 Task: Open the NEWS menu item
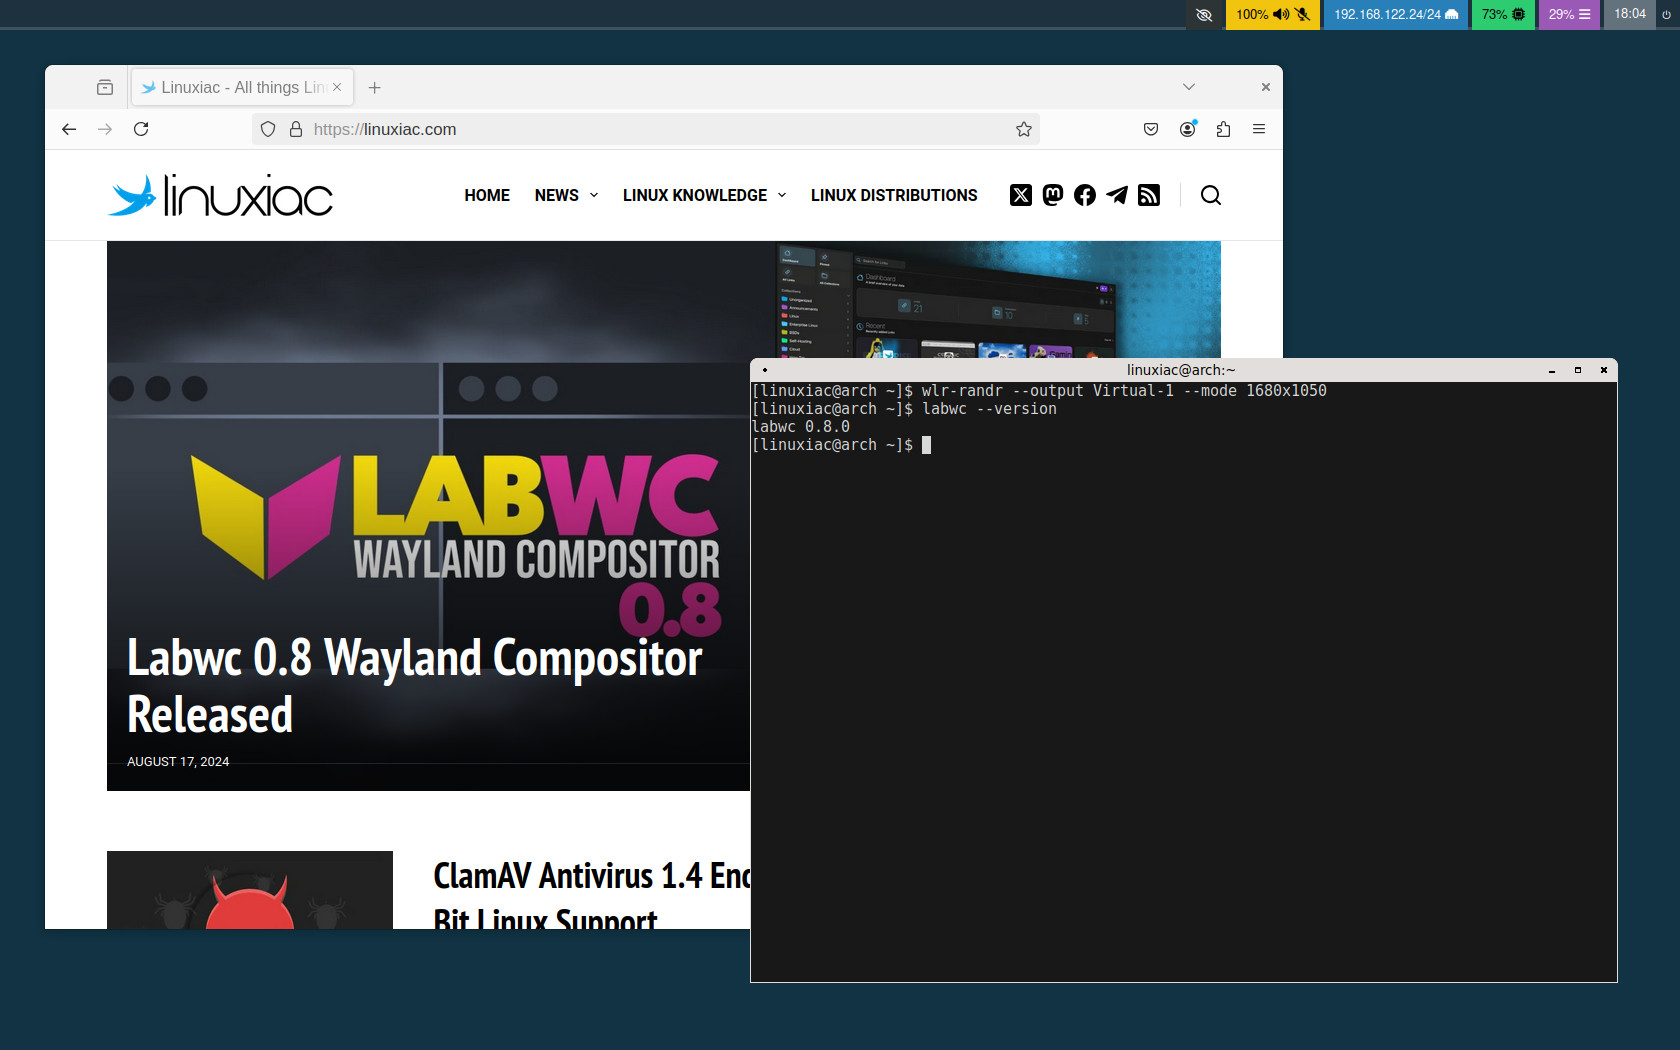556,195
